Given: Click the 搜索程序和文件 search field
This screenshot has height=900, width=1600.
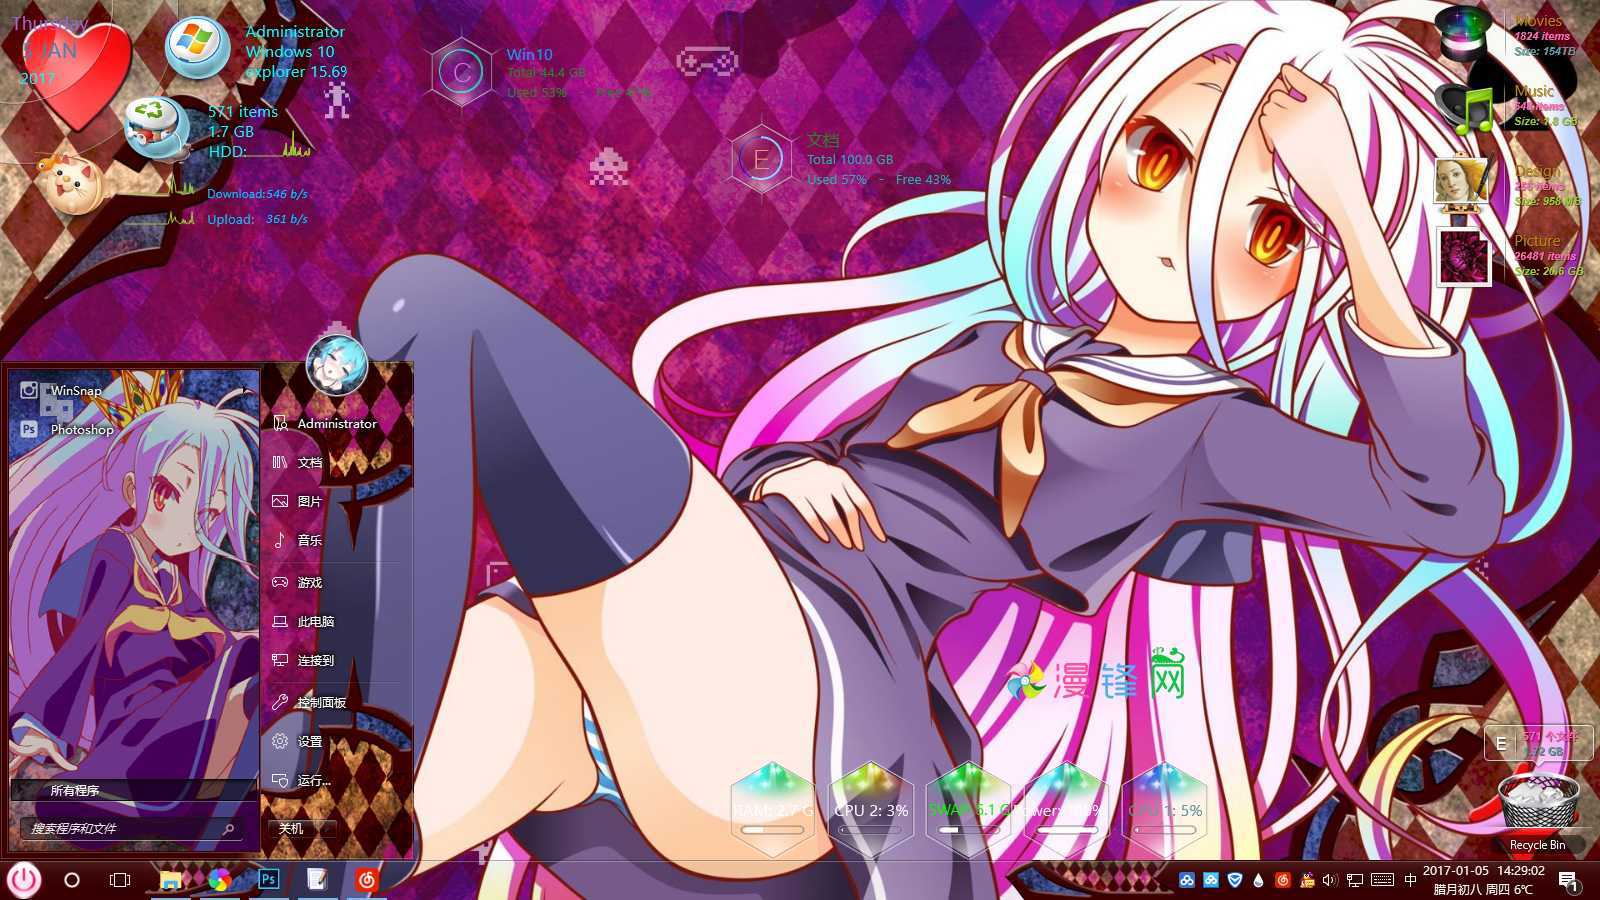Looking at the screenshot, I should [130, 828].
